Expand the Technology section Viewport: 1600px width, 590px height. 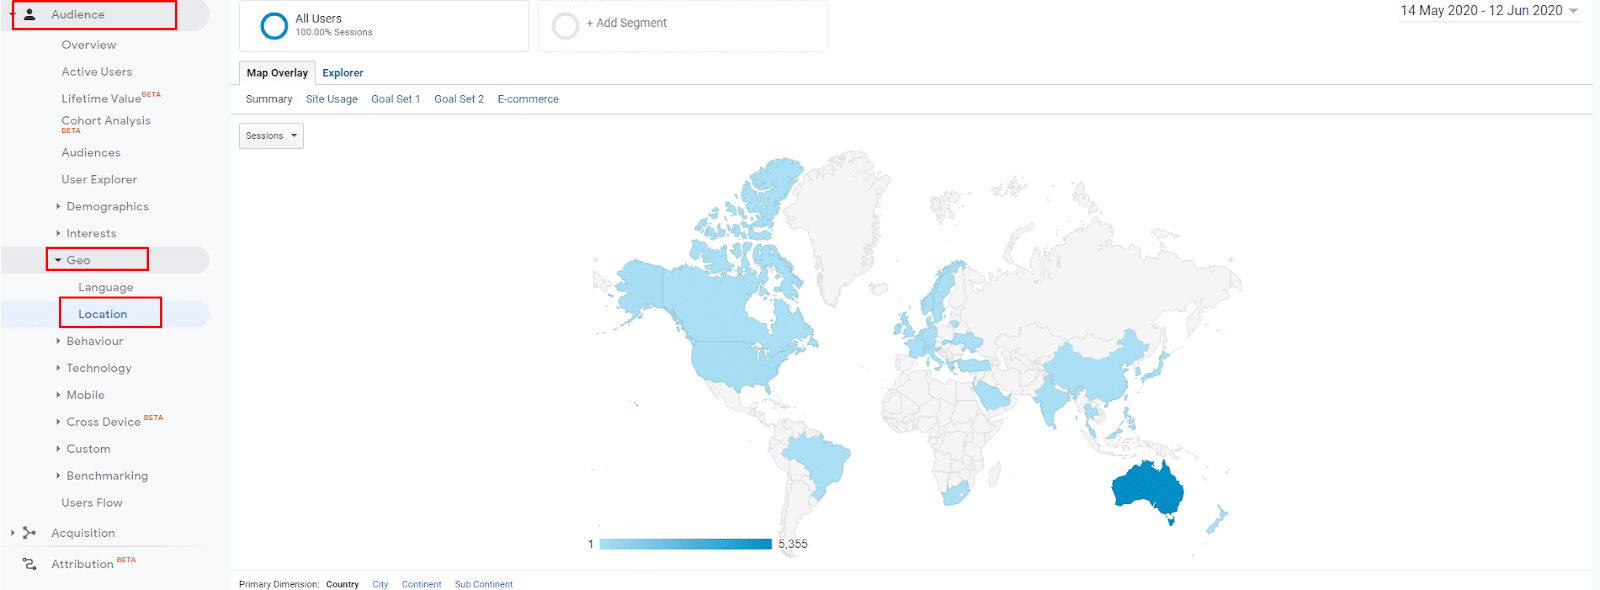pyautogui.click(x=98, y=368)
